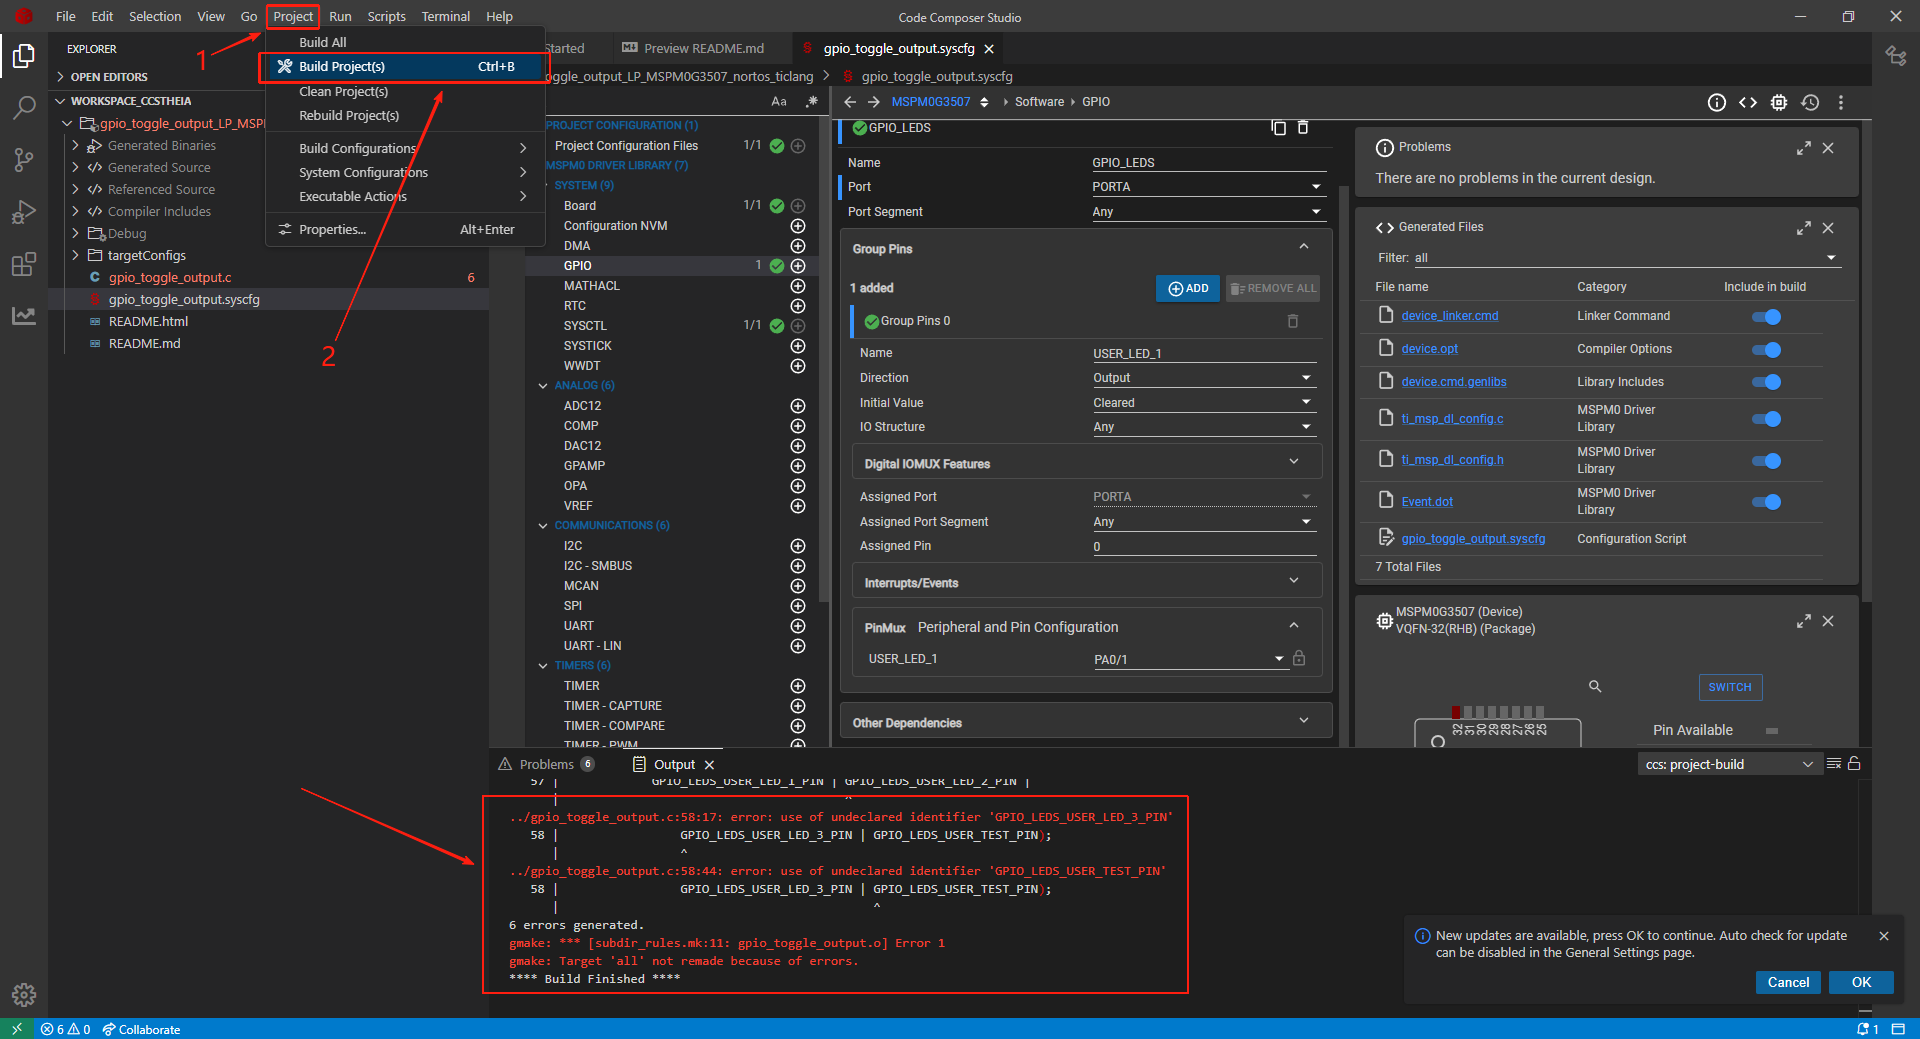The height and width of the screenshot is (1039, 1920).
Task: Switch to Preview README.md tab
Action: [693, 48]
